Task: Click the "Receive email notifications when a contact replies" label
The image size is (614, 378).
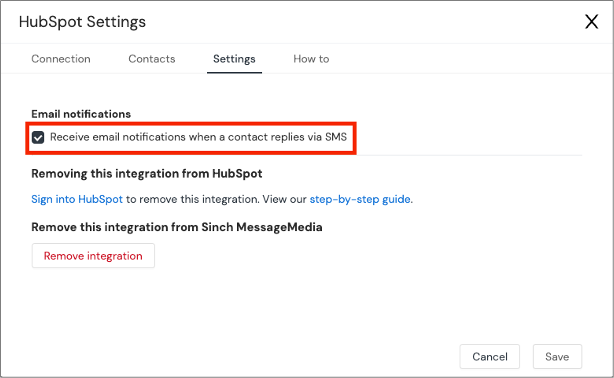Action: click(198, 137)
